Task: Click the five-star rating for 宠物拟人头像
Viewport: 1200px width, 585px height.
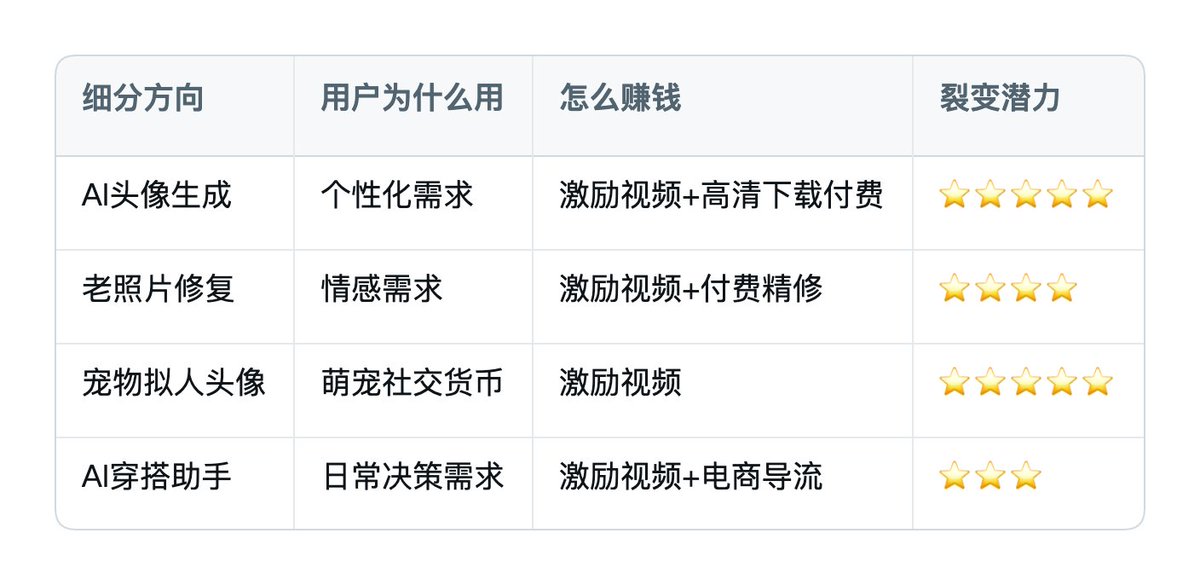Action: pos(1026,381)
